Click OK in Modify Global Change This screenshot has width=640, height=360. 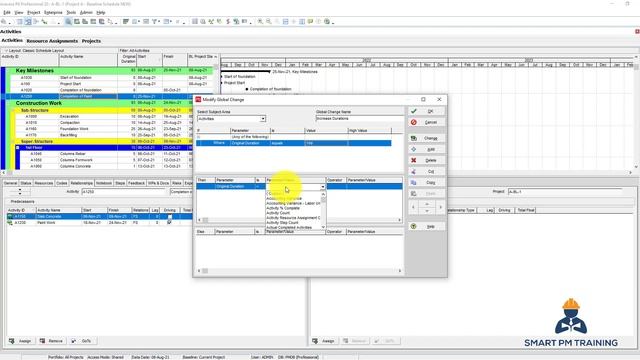[x=426, y=111]
